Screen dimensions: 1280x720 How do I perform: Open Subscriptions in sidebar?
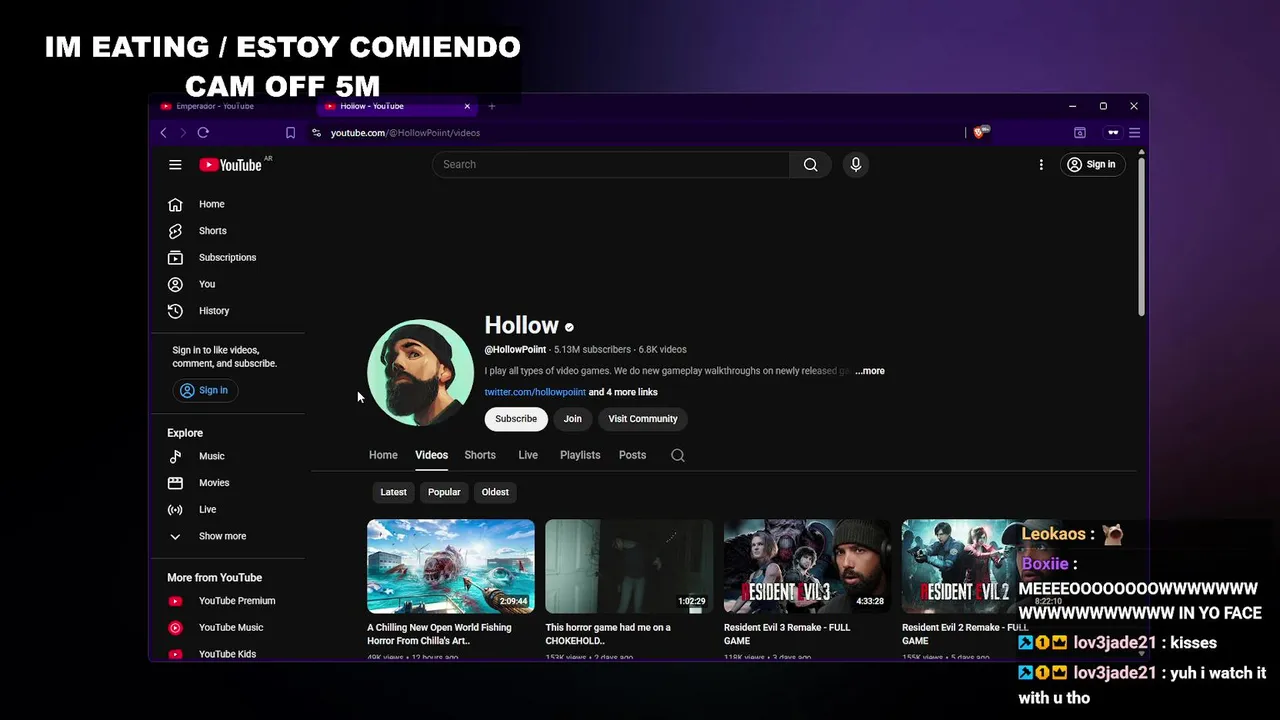point(227,257)
